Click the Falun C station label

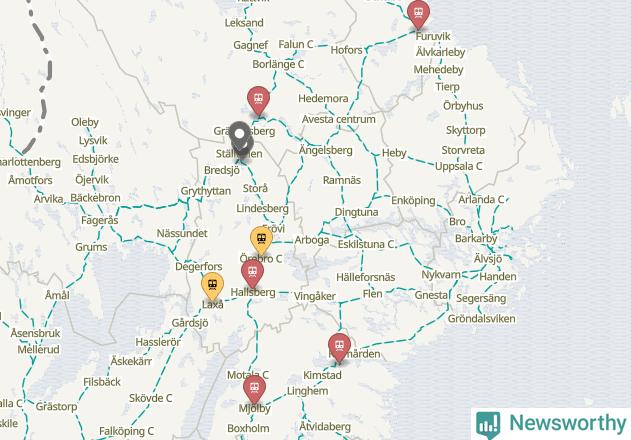pos(296,44)
